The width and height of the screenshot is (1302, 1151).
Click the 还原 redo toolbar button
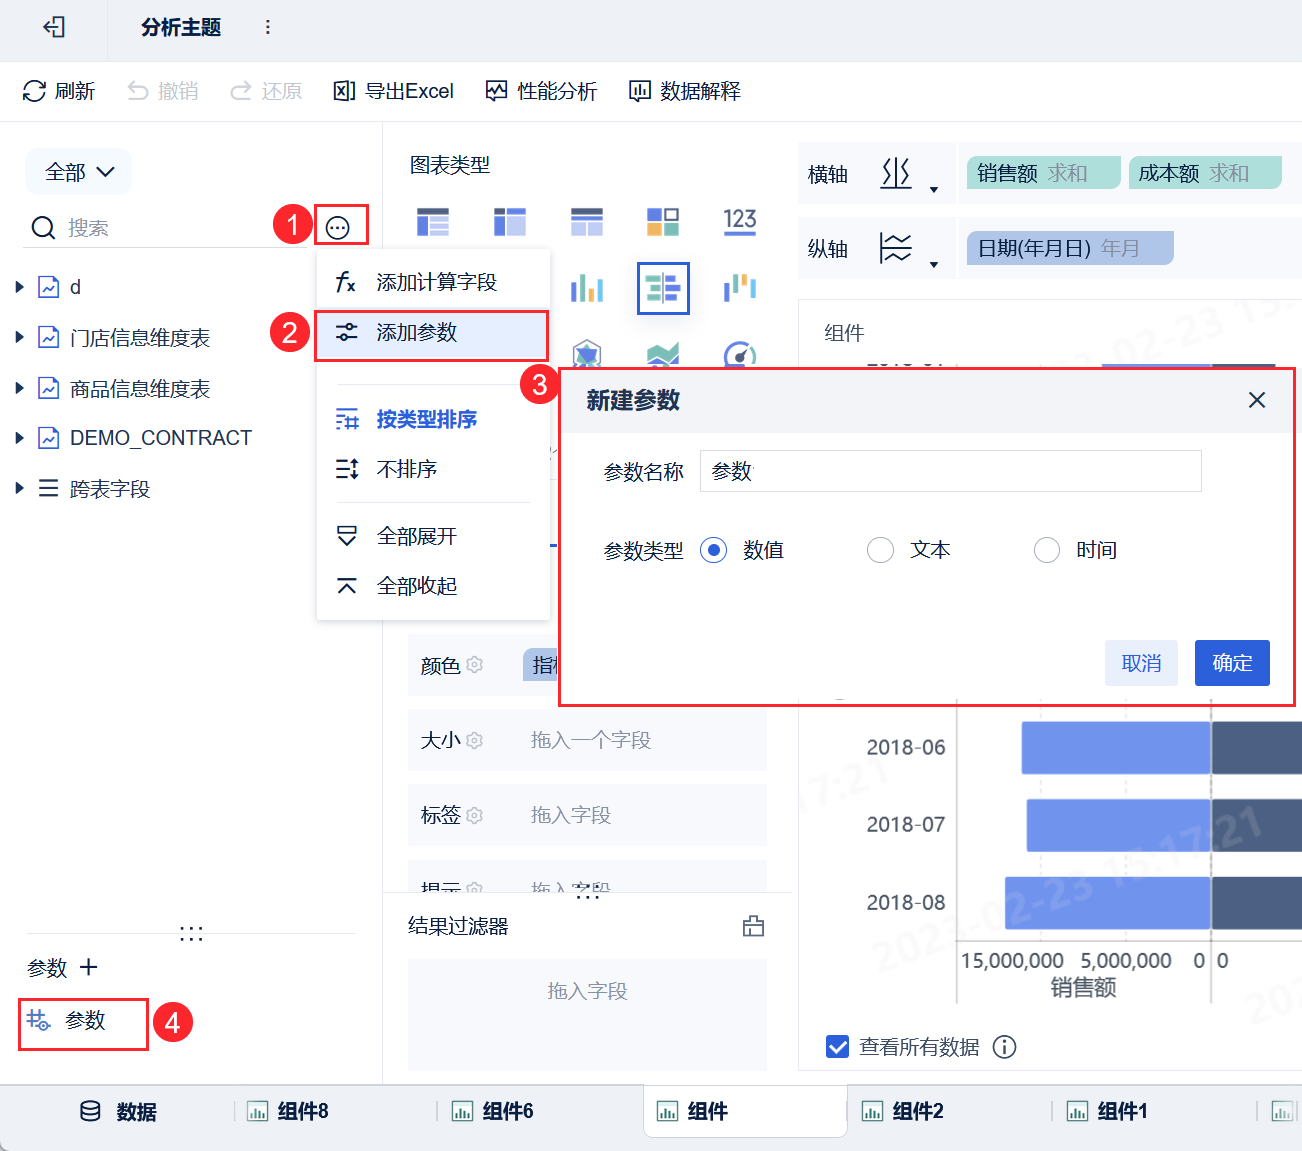coord(266,91)
